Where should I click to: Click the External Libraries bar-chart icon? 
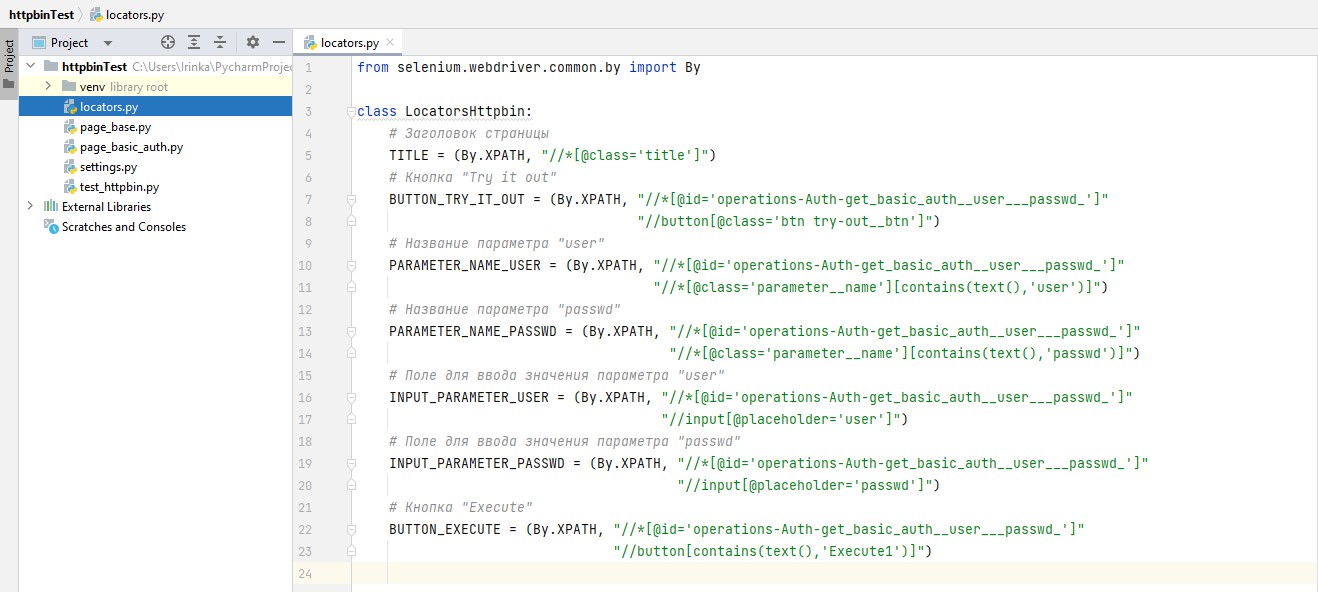[x=51, y=207]
